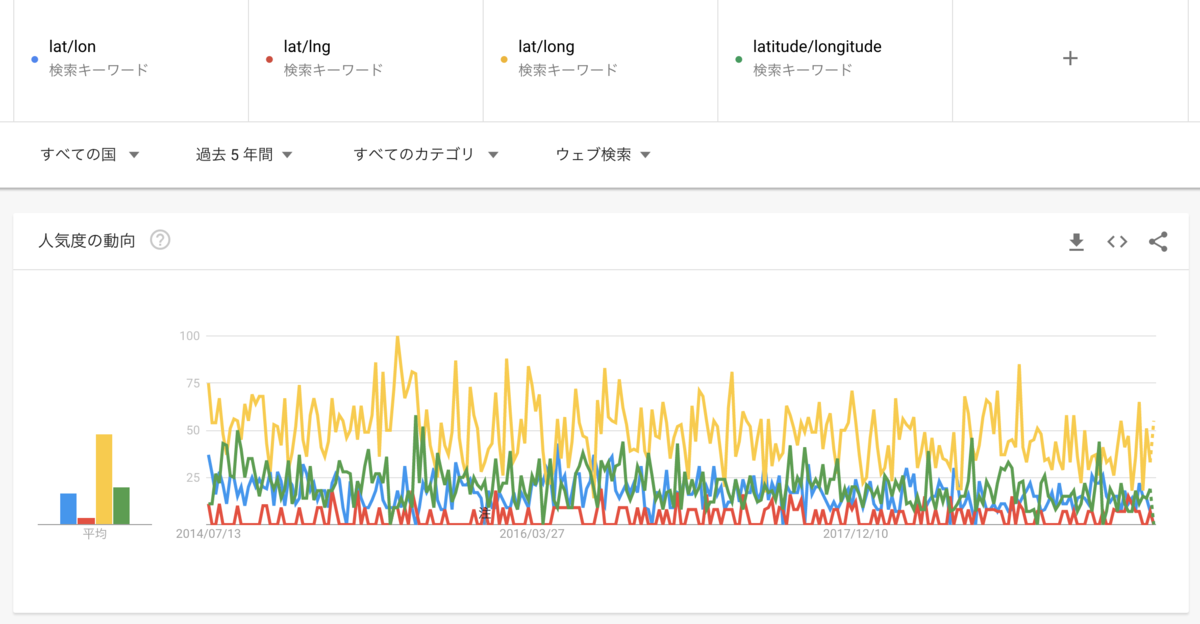Select the yellow average bar
The width and height of the screenshot is (1200, 624).
point(104,479)
